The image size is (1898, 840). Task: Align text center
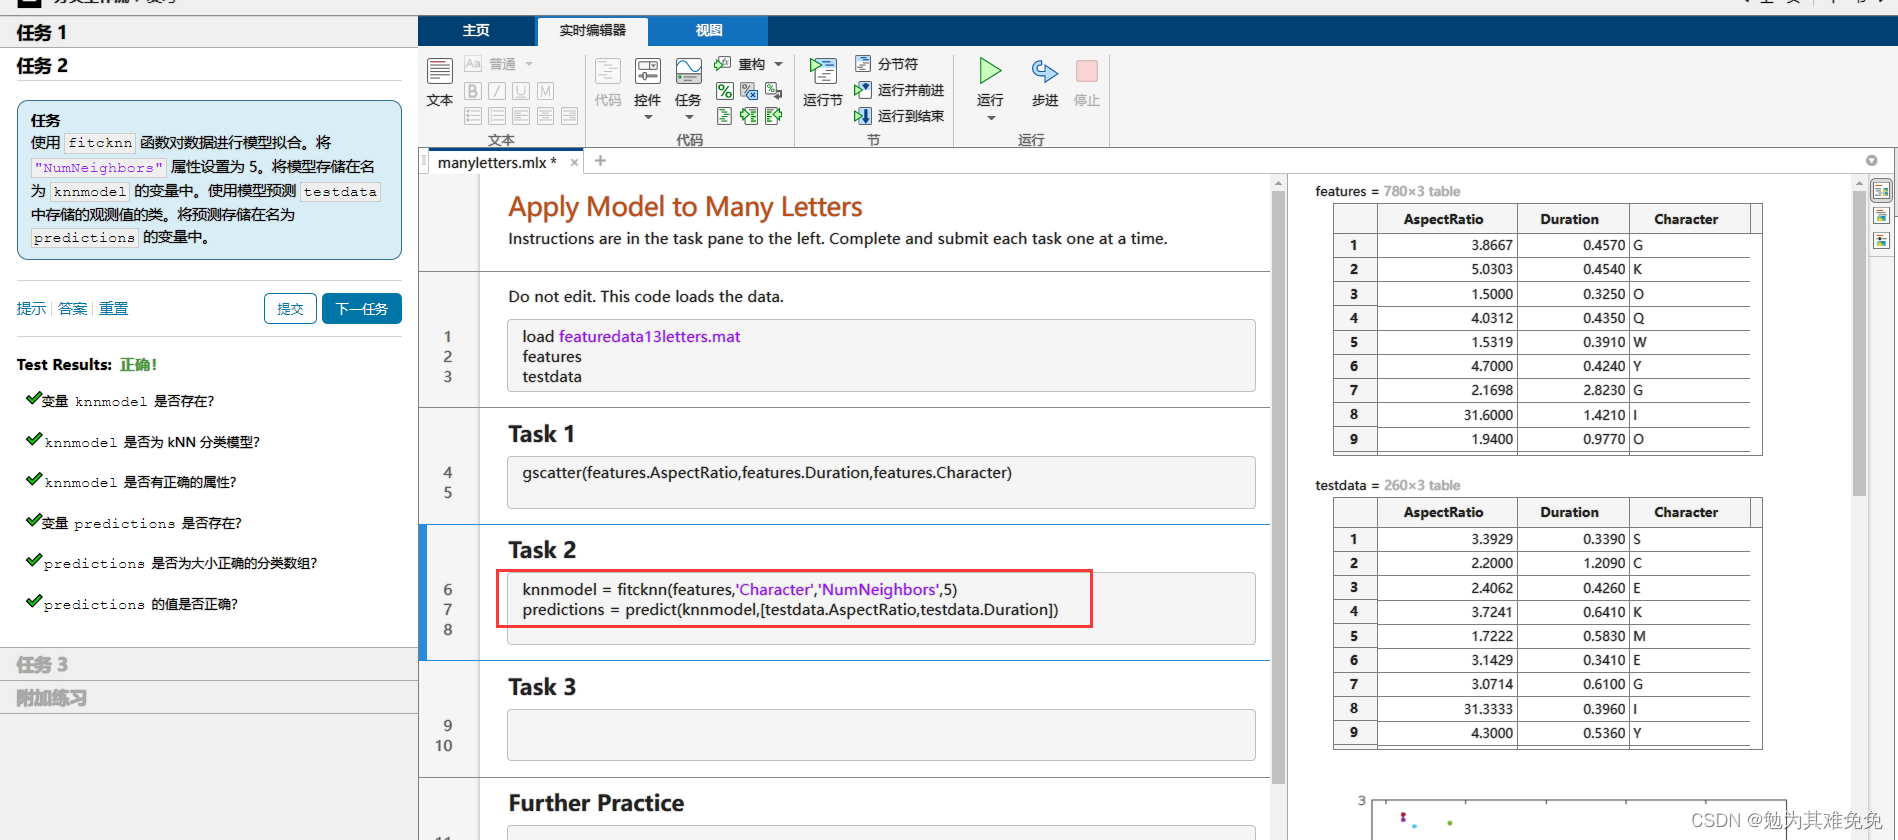point(545,116)
